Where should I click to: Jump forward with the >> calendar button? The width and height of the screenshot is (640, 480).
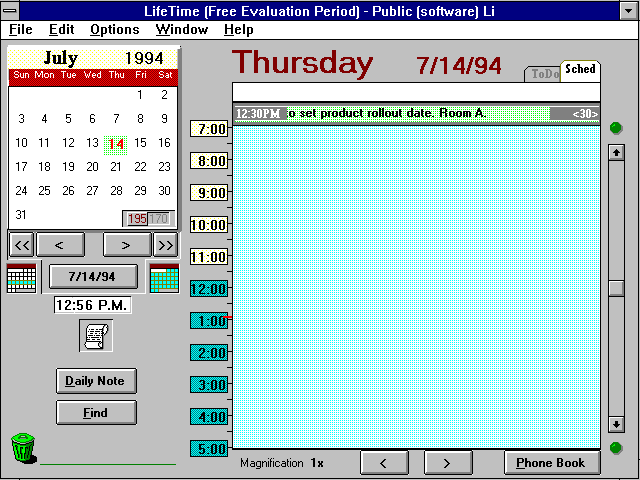pos(165,245)
